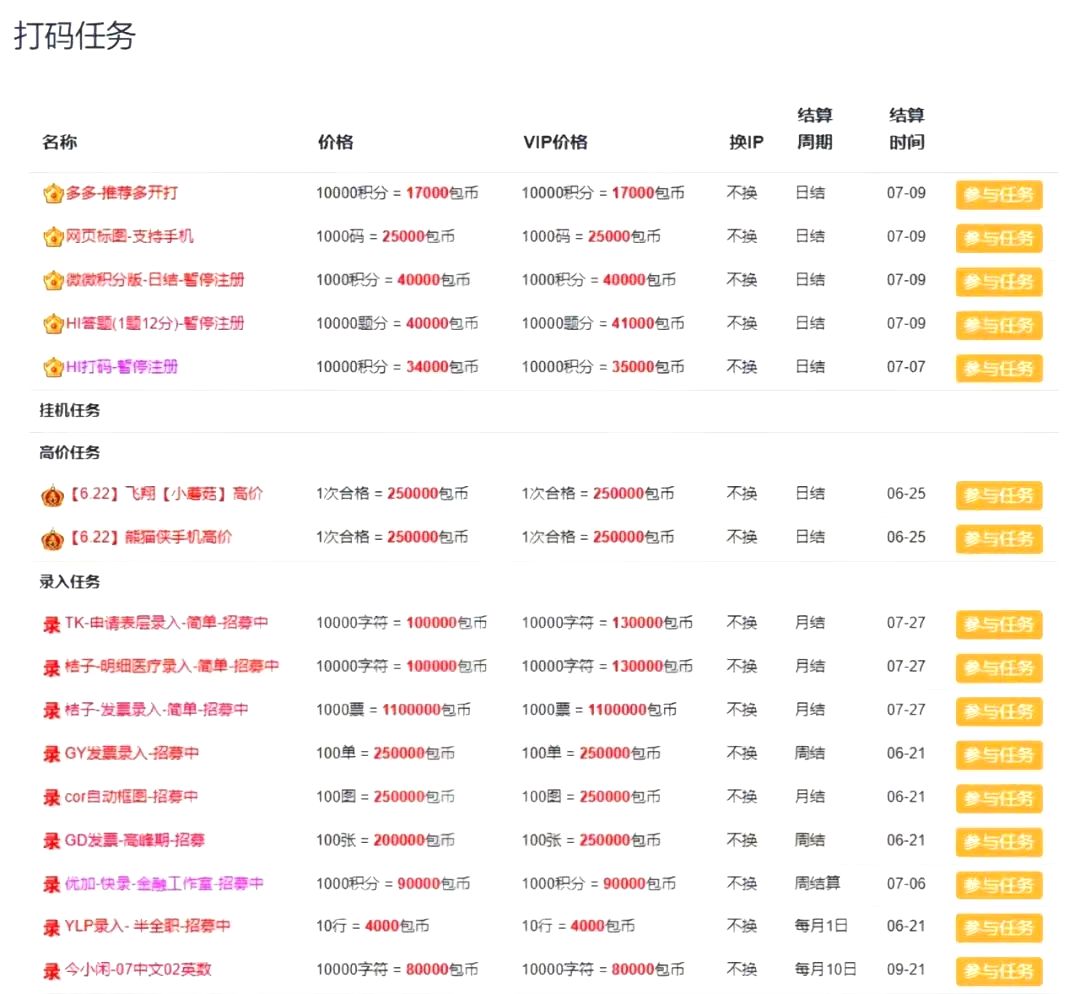
Task: Click the medal icon beside 【6.22】熊猫侠手机高价
Action: click(51, 537)
